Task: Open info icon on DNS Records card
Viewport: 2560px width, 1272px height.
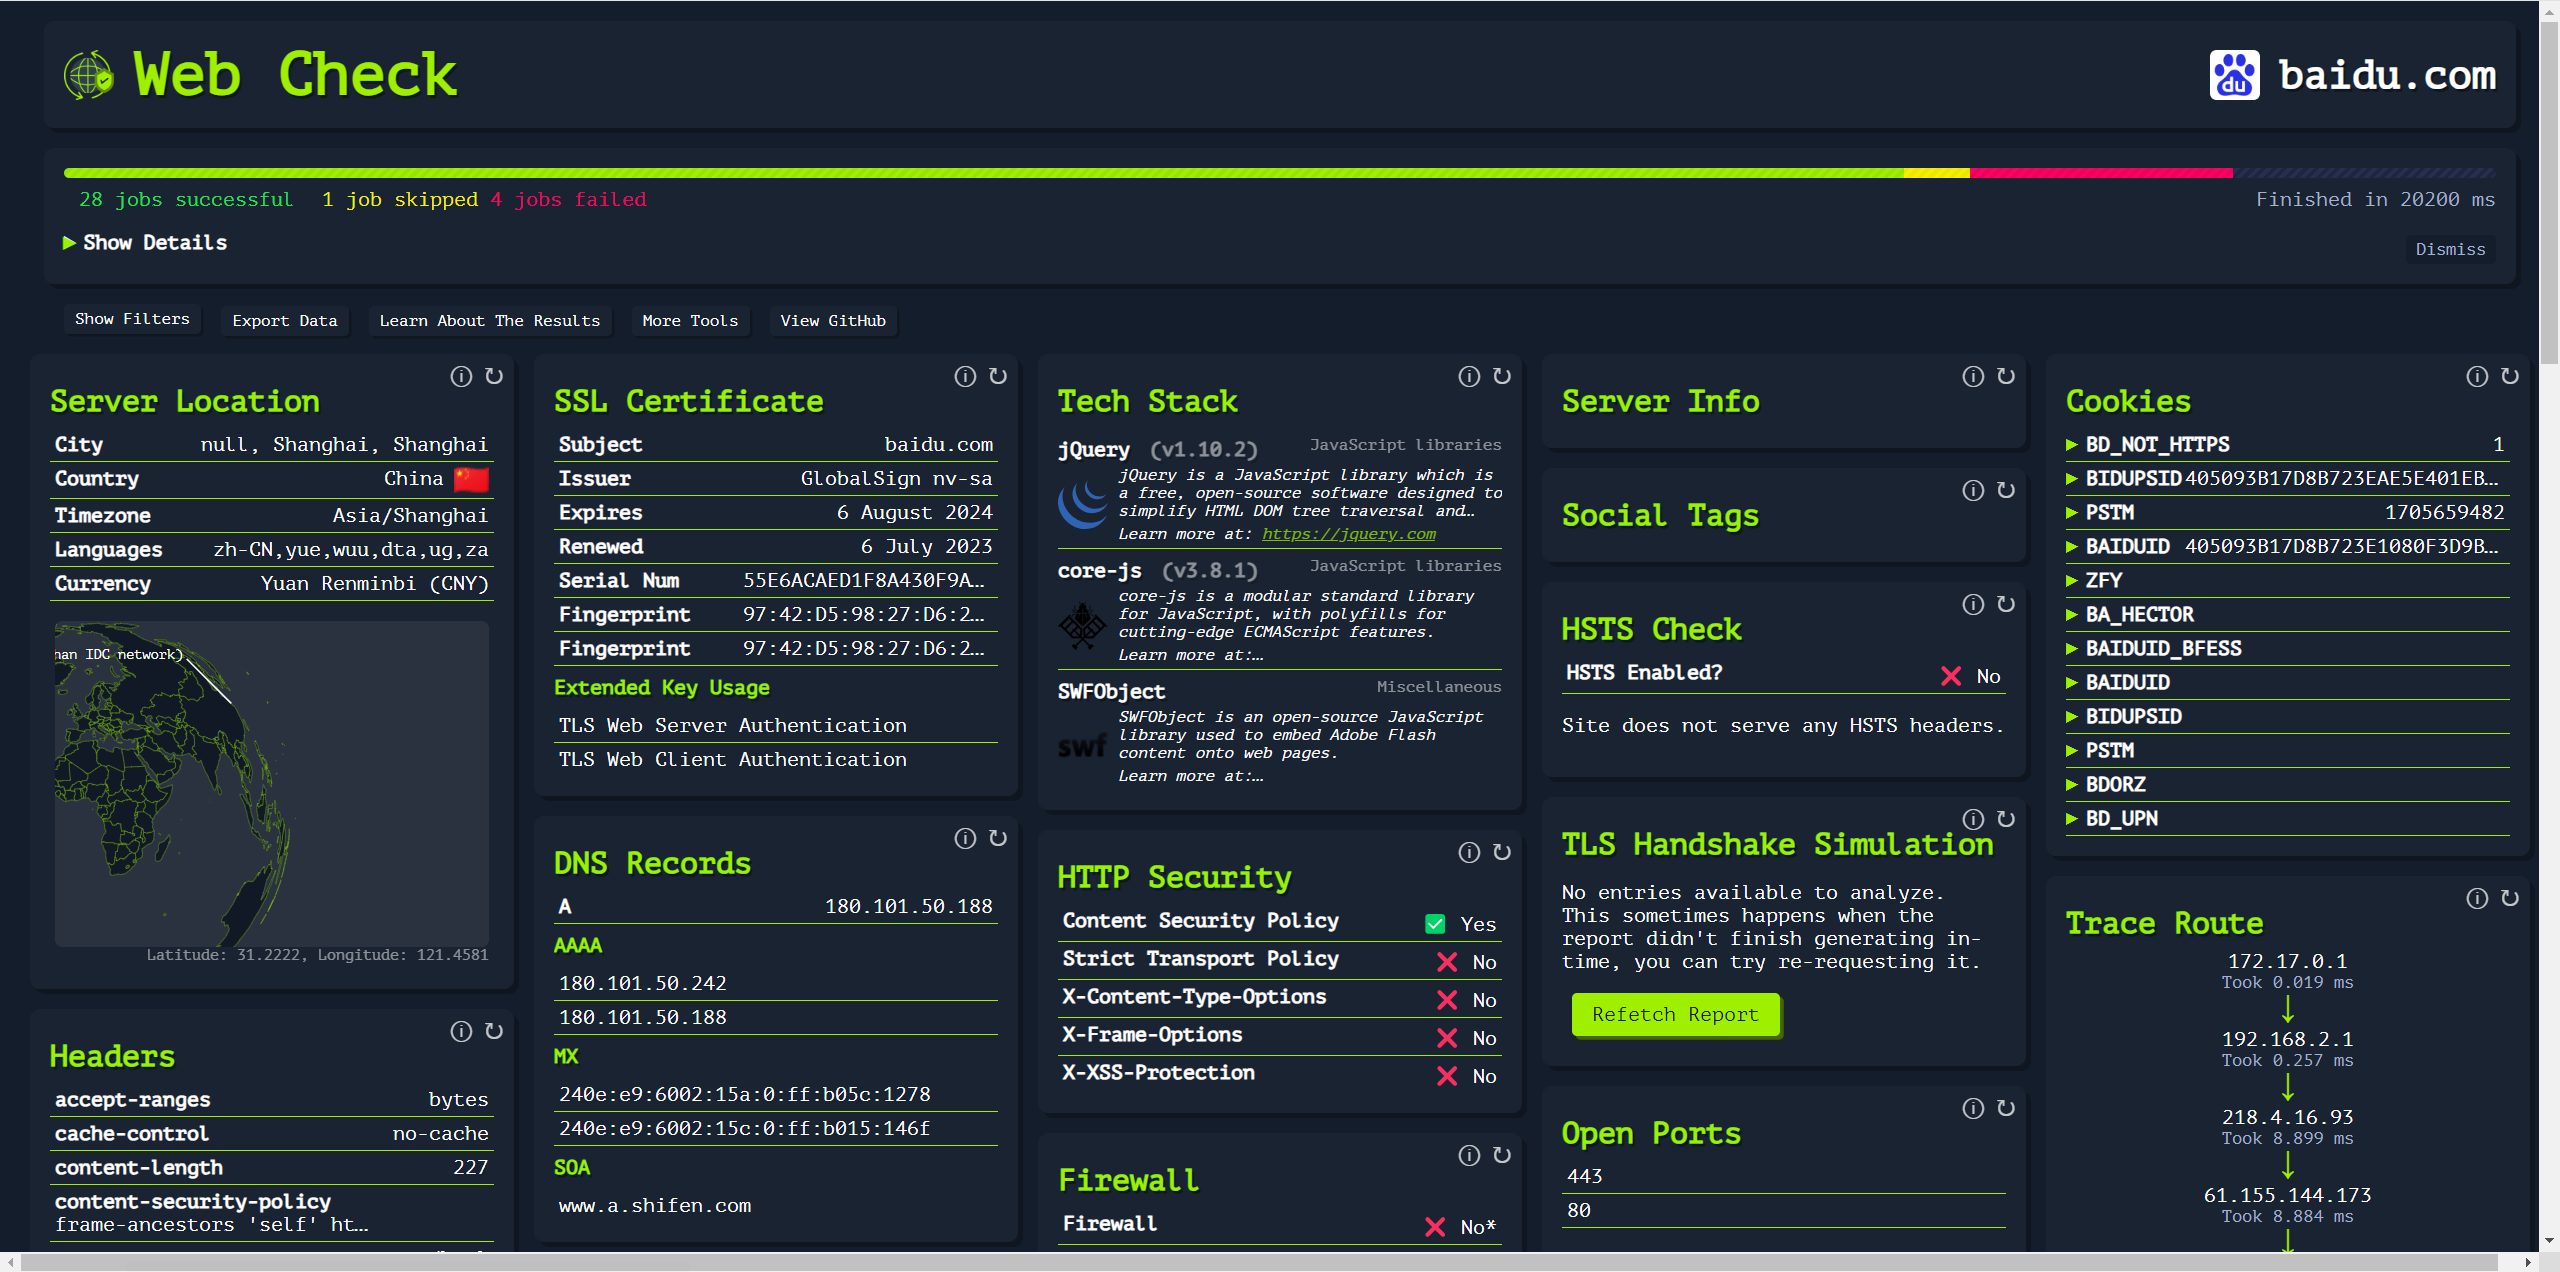Action: [x=965, y=838]
